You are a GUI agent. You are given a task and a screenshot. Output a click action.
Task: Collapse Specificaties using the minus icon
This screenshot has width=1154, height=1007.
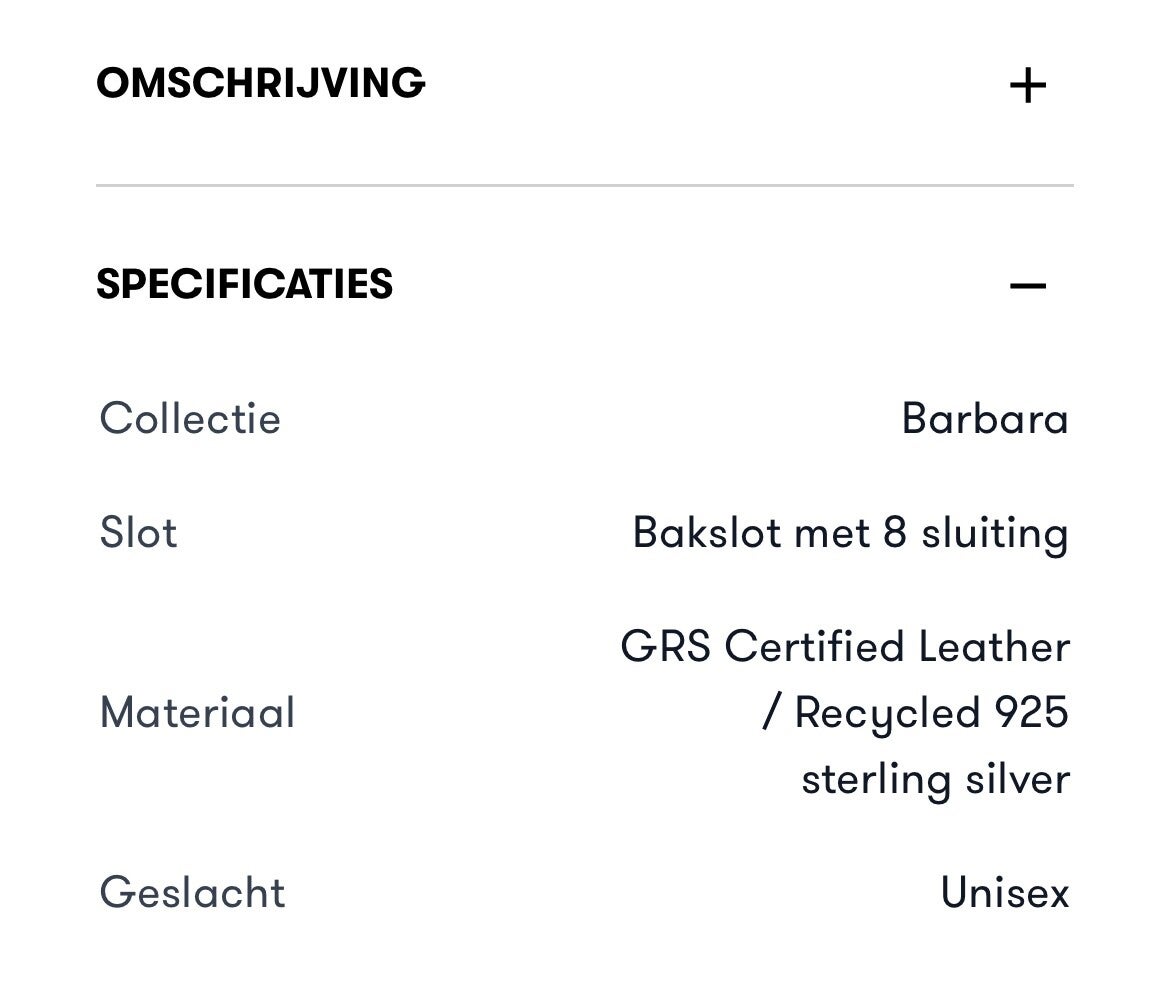point(1027,287)
